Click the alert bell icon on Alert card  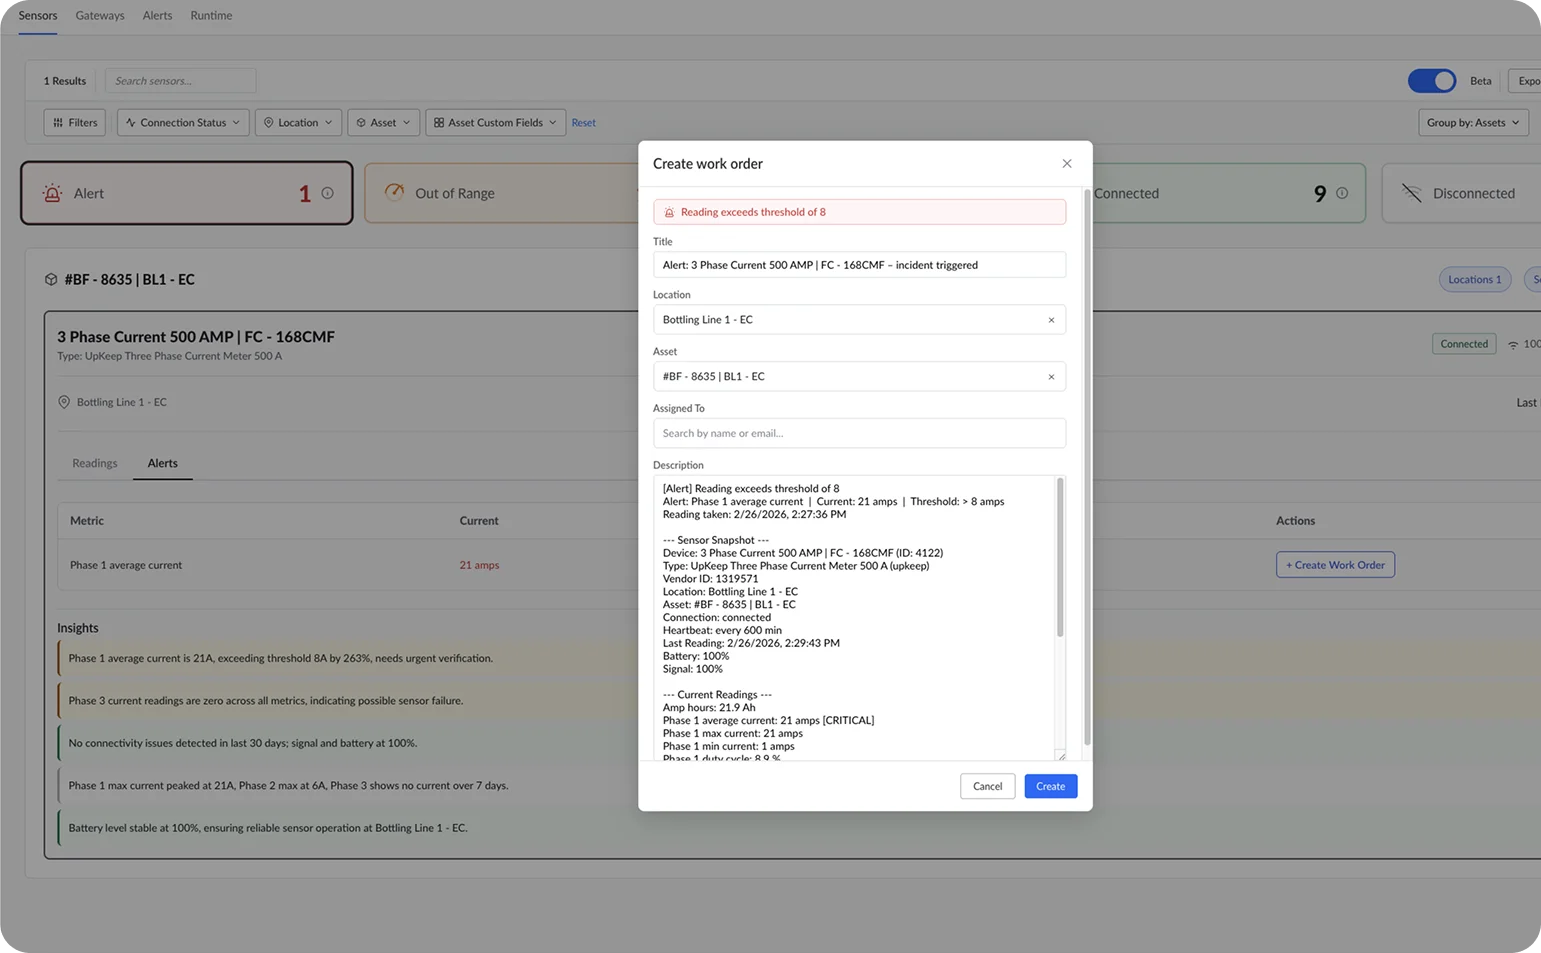[x=52, y=193]
